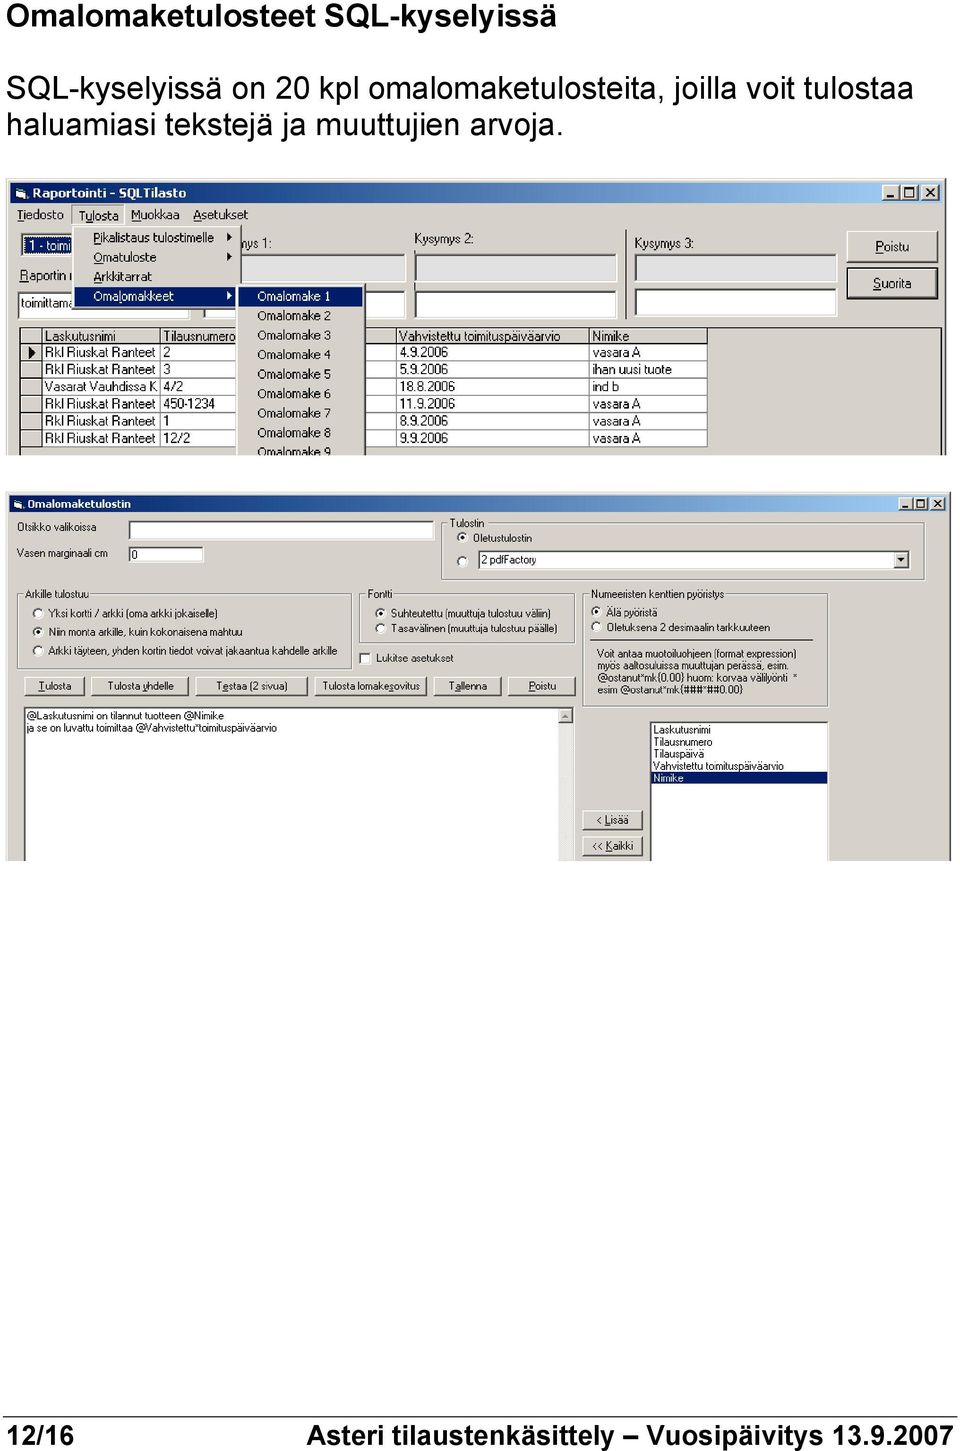Image resolution: width=960 pixels, height=1451 pixels.
Task: Expand the highlighted Omalomakkeet submenu
Action: (x=155, y=296)
